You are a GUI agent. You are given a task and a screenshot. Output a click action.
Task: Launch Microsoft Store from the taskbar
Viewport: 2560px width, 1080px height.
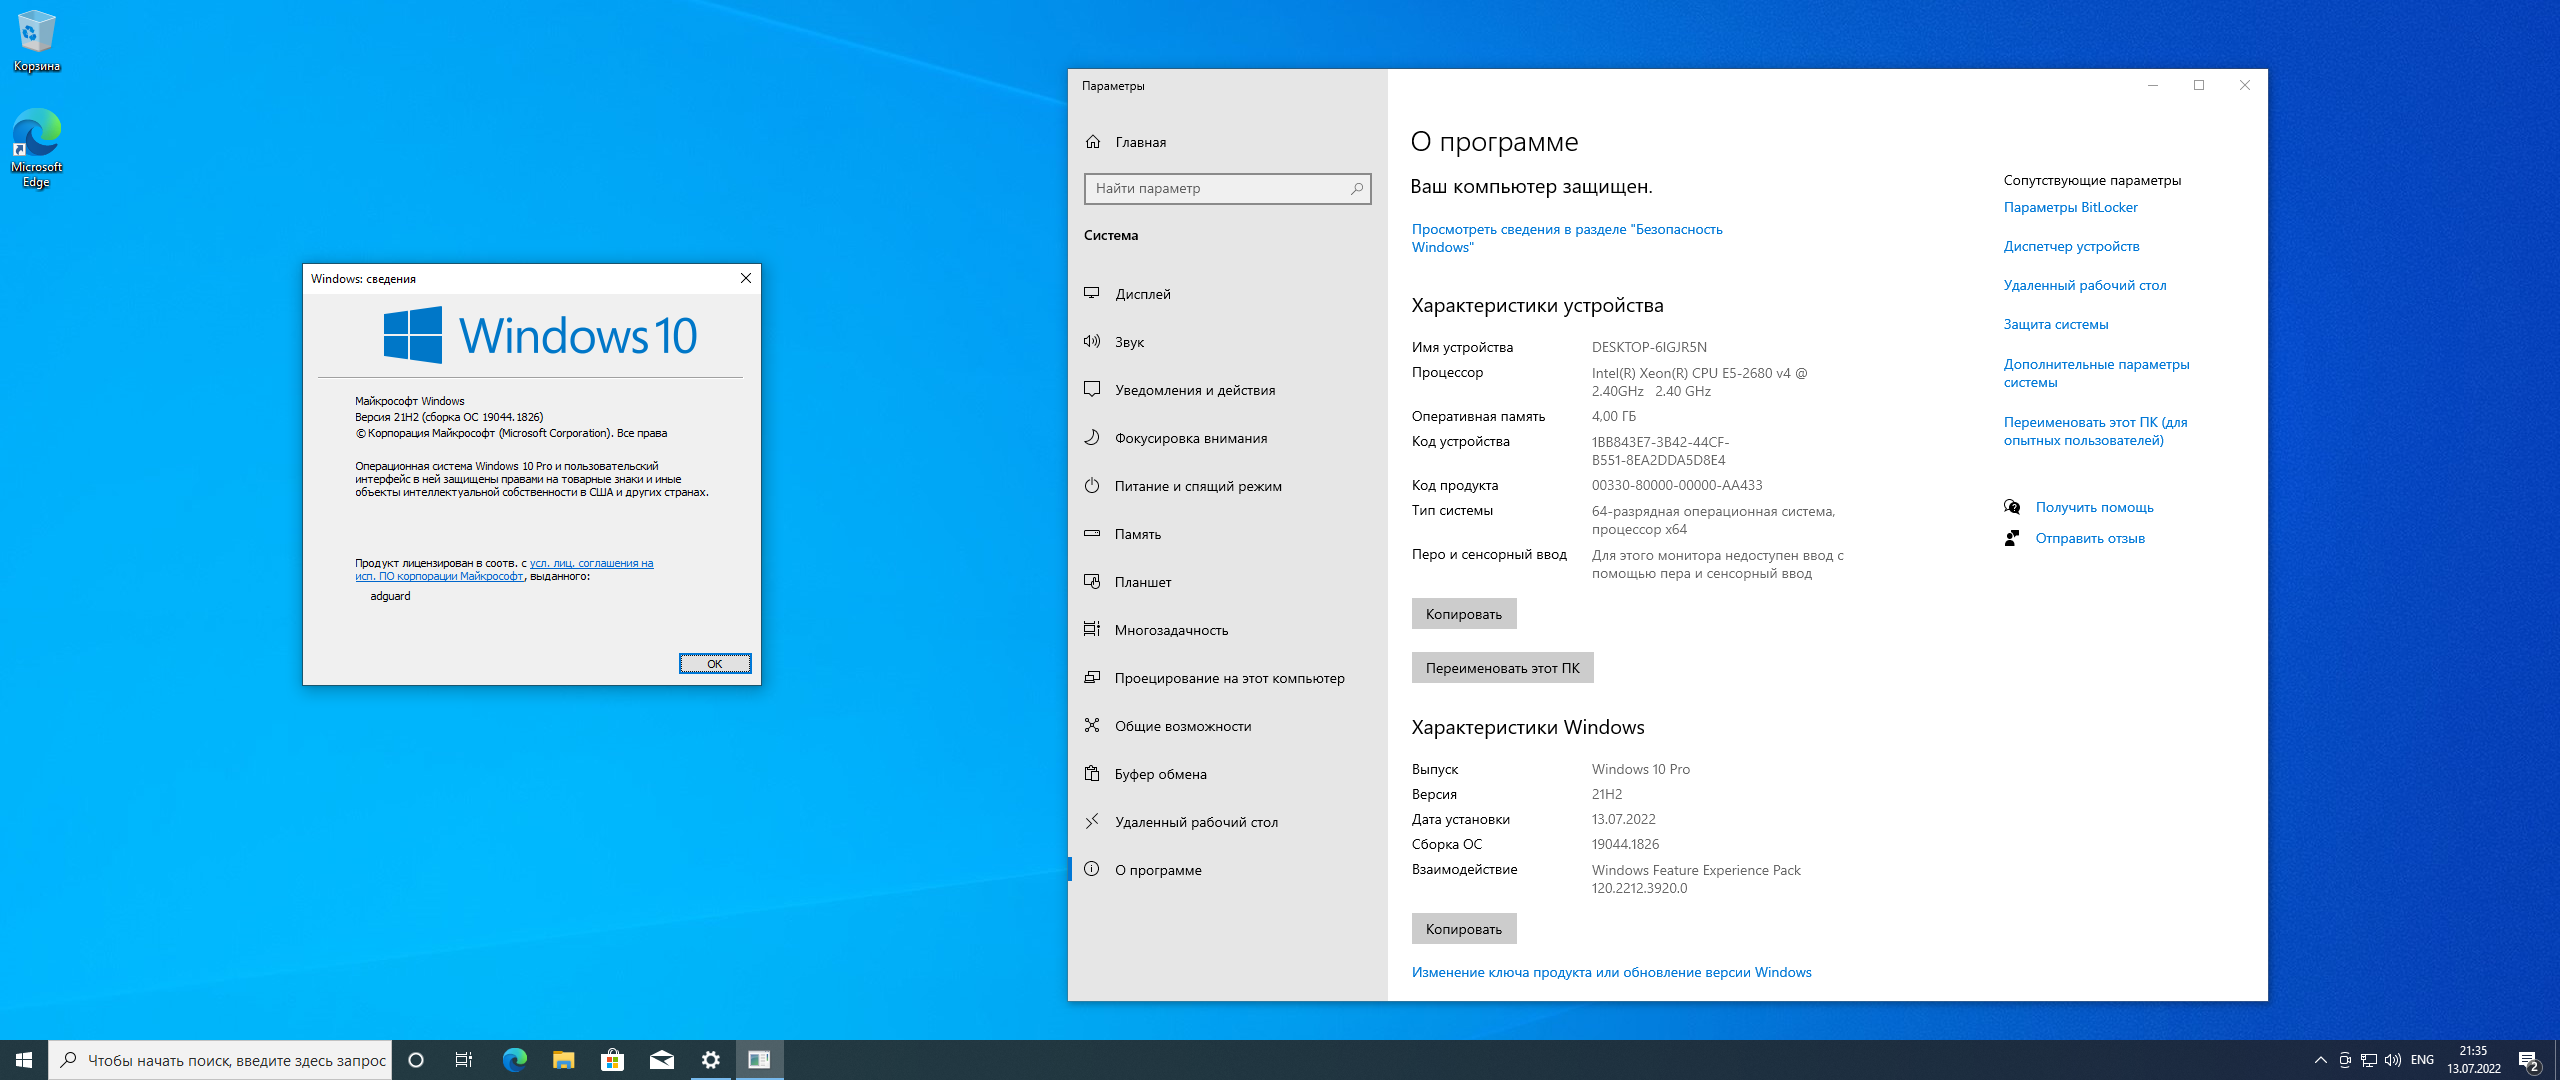point(612,1060)
